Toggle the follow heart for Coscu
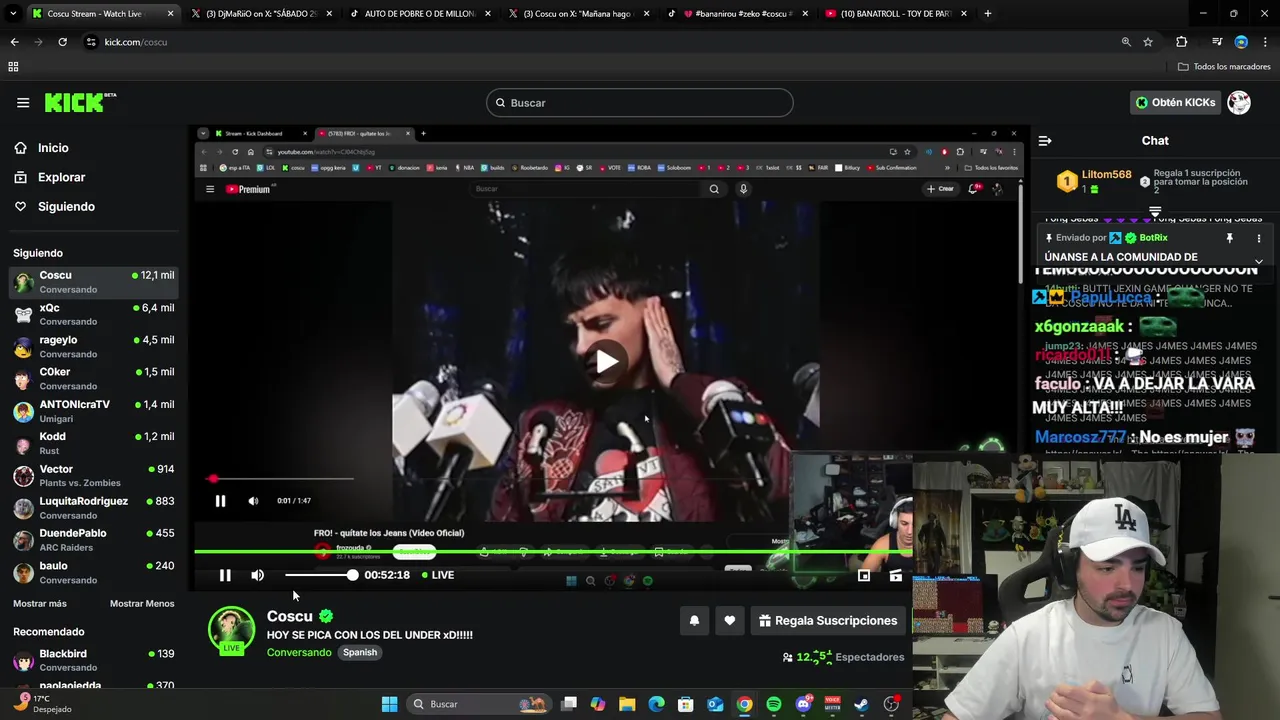 (x=730, y=621)
